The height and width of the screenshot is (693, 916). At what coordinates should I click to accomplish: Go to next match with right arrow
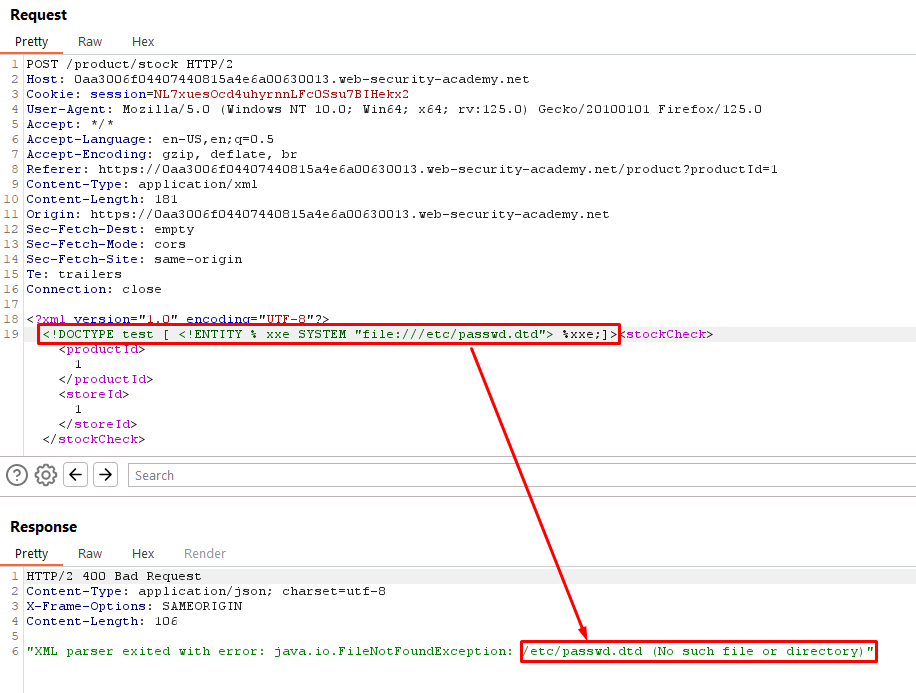coord(106,474)
